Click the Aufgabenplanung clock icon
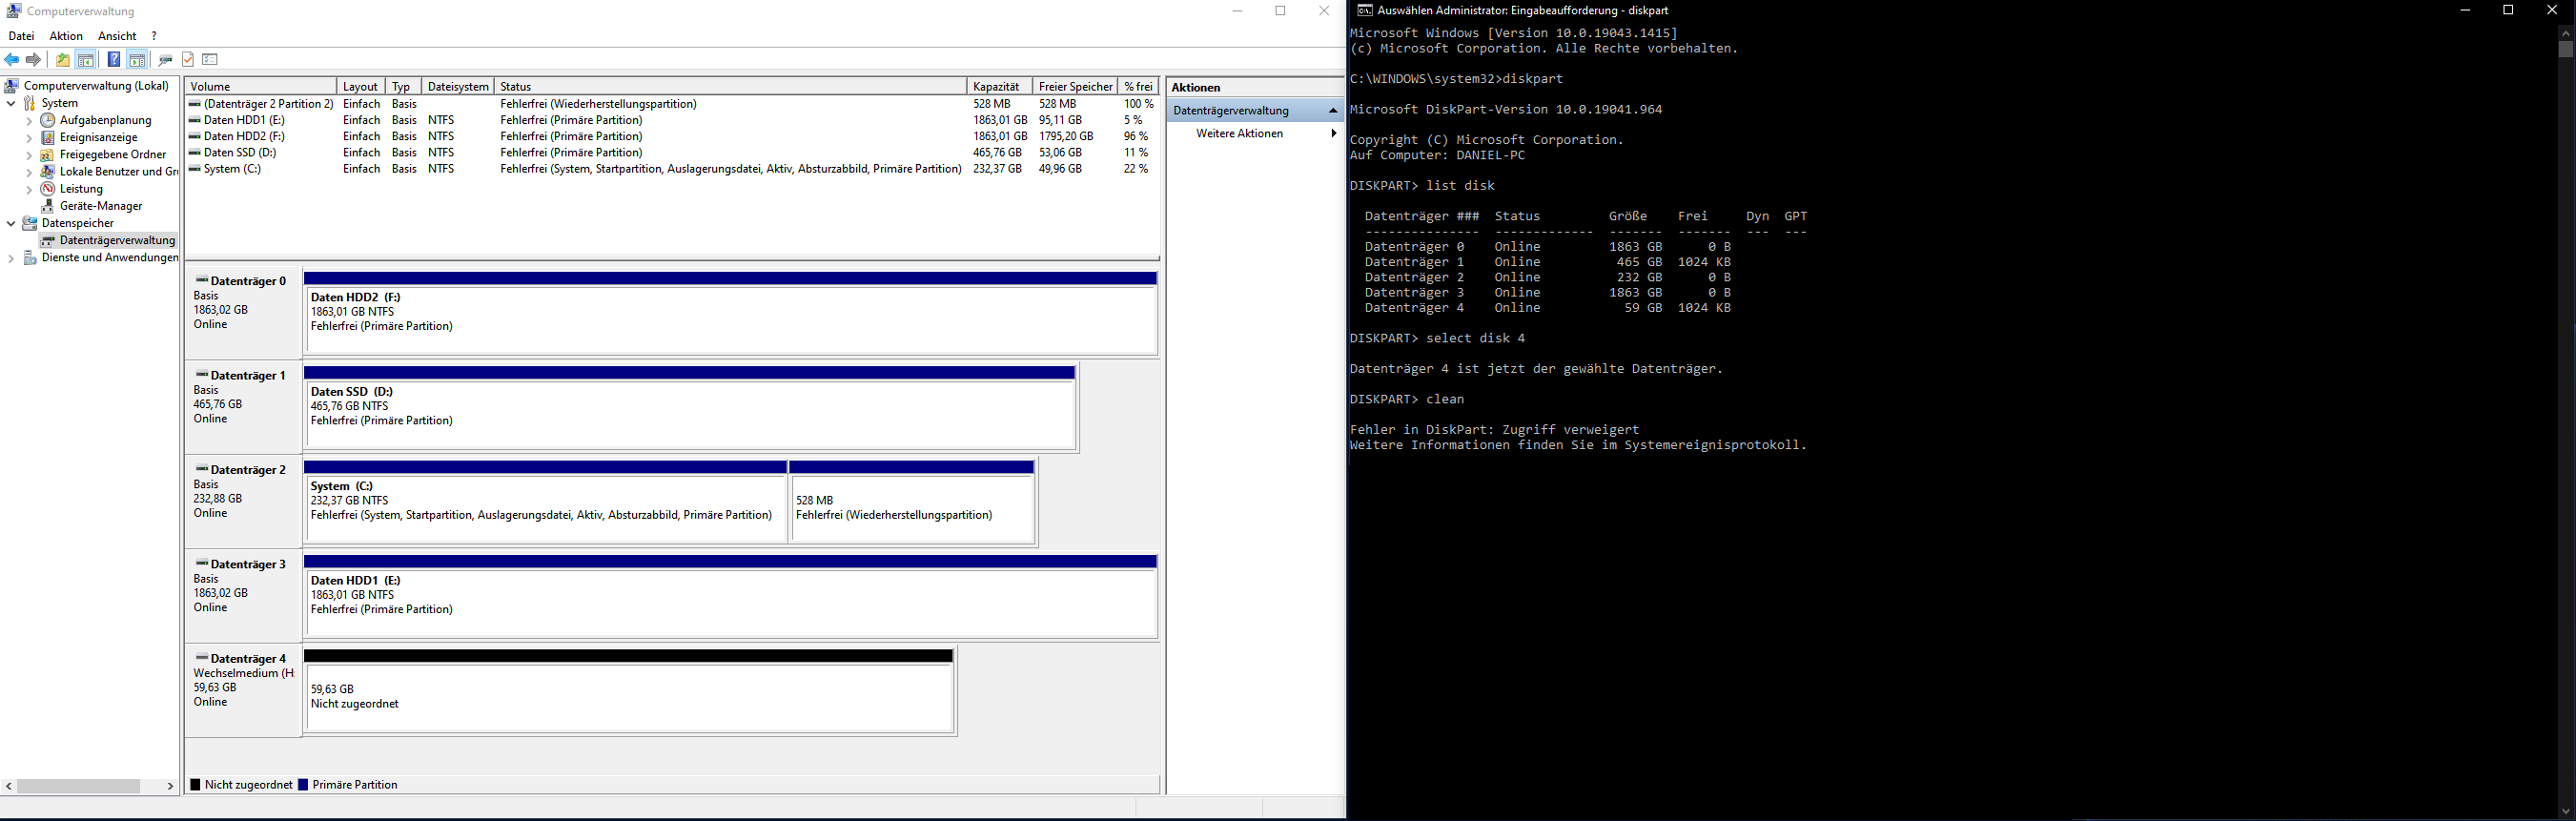Viewport: 2576px width, 821px height. coord(48,120)
